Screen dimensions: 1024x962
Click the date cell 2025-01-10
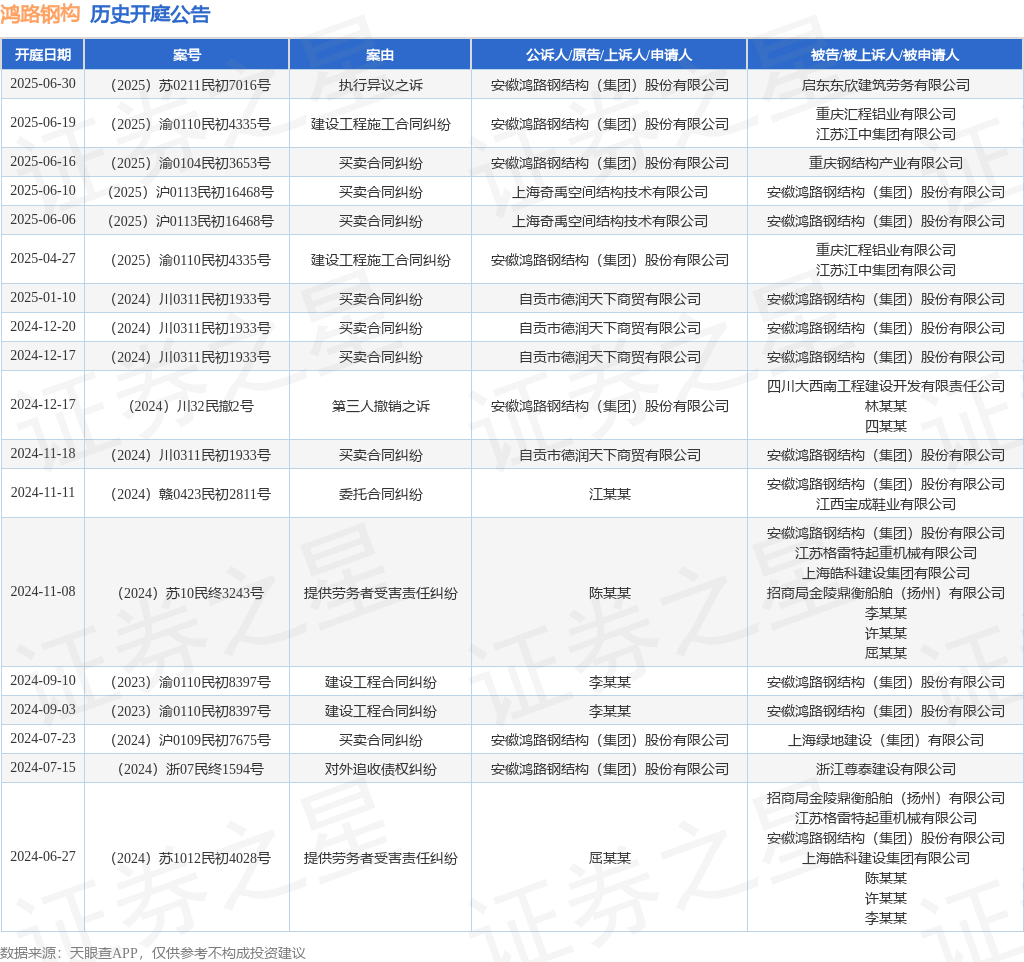tap(43, 298)
